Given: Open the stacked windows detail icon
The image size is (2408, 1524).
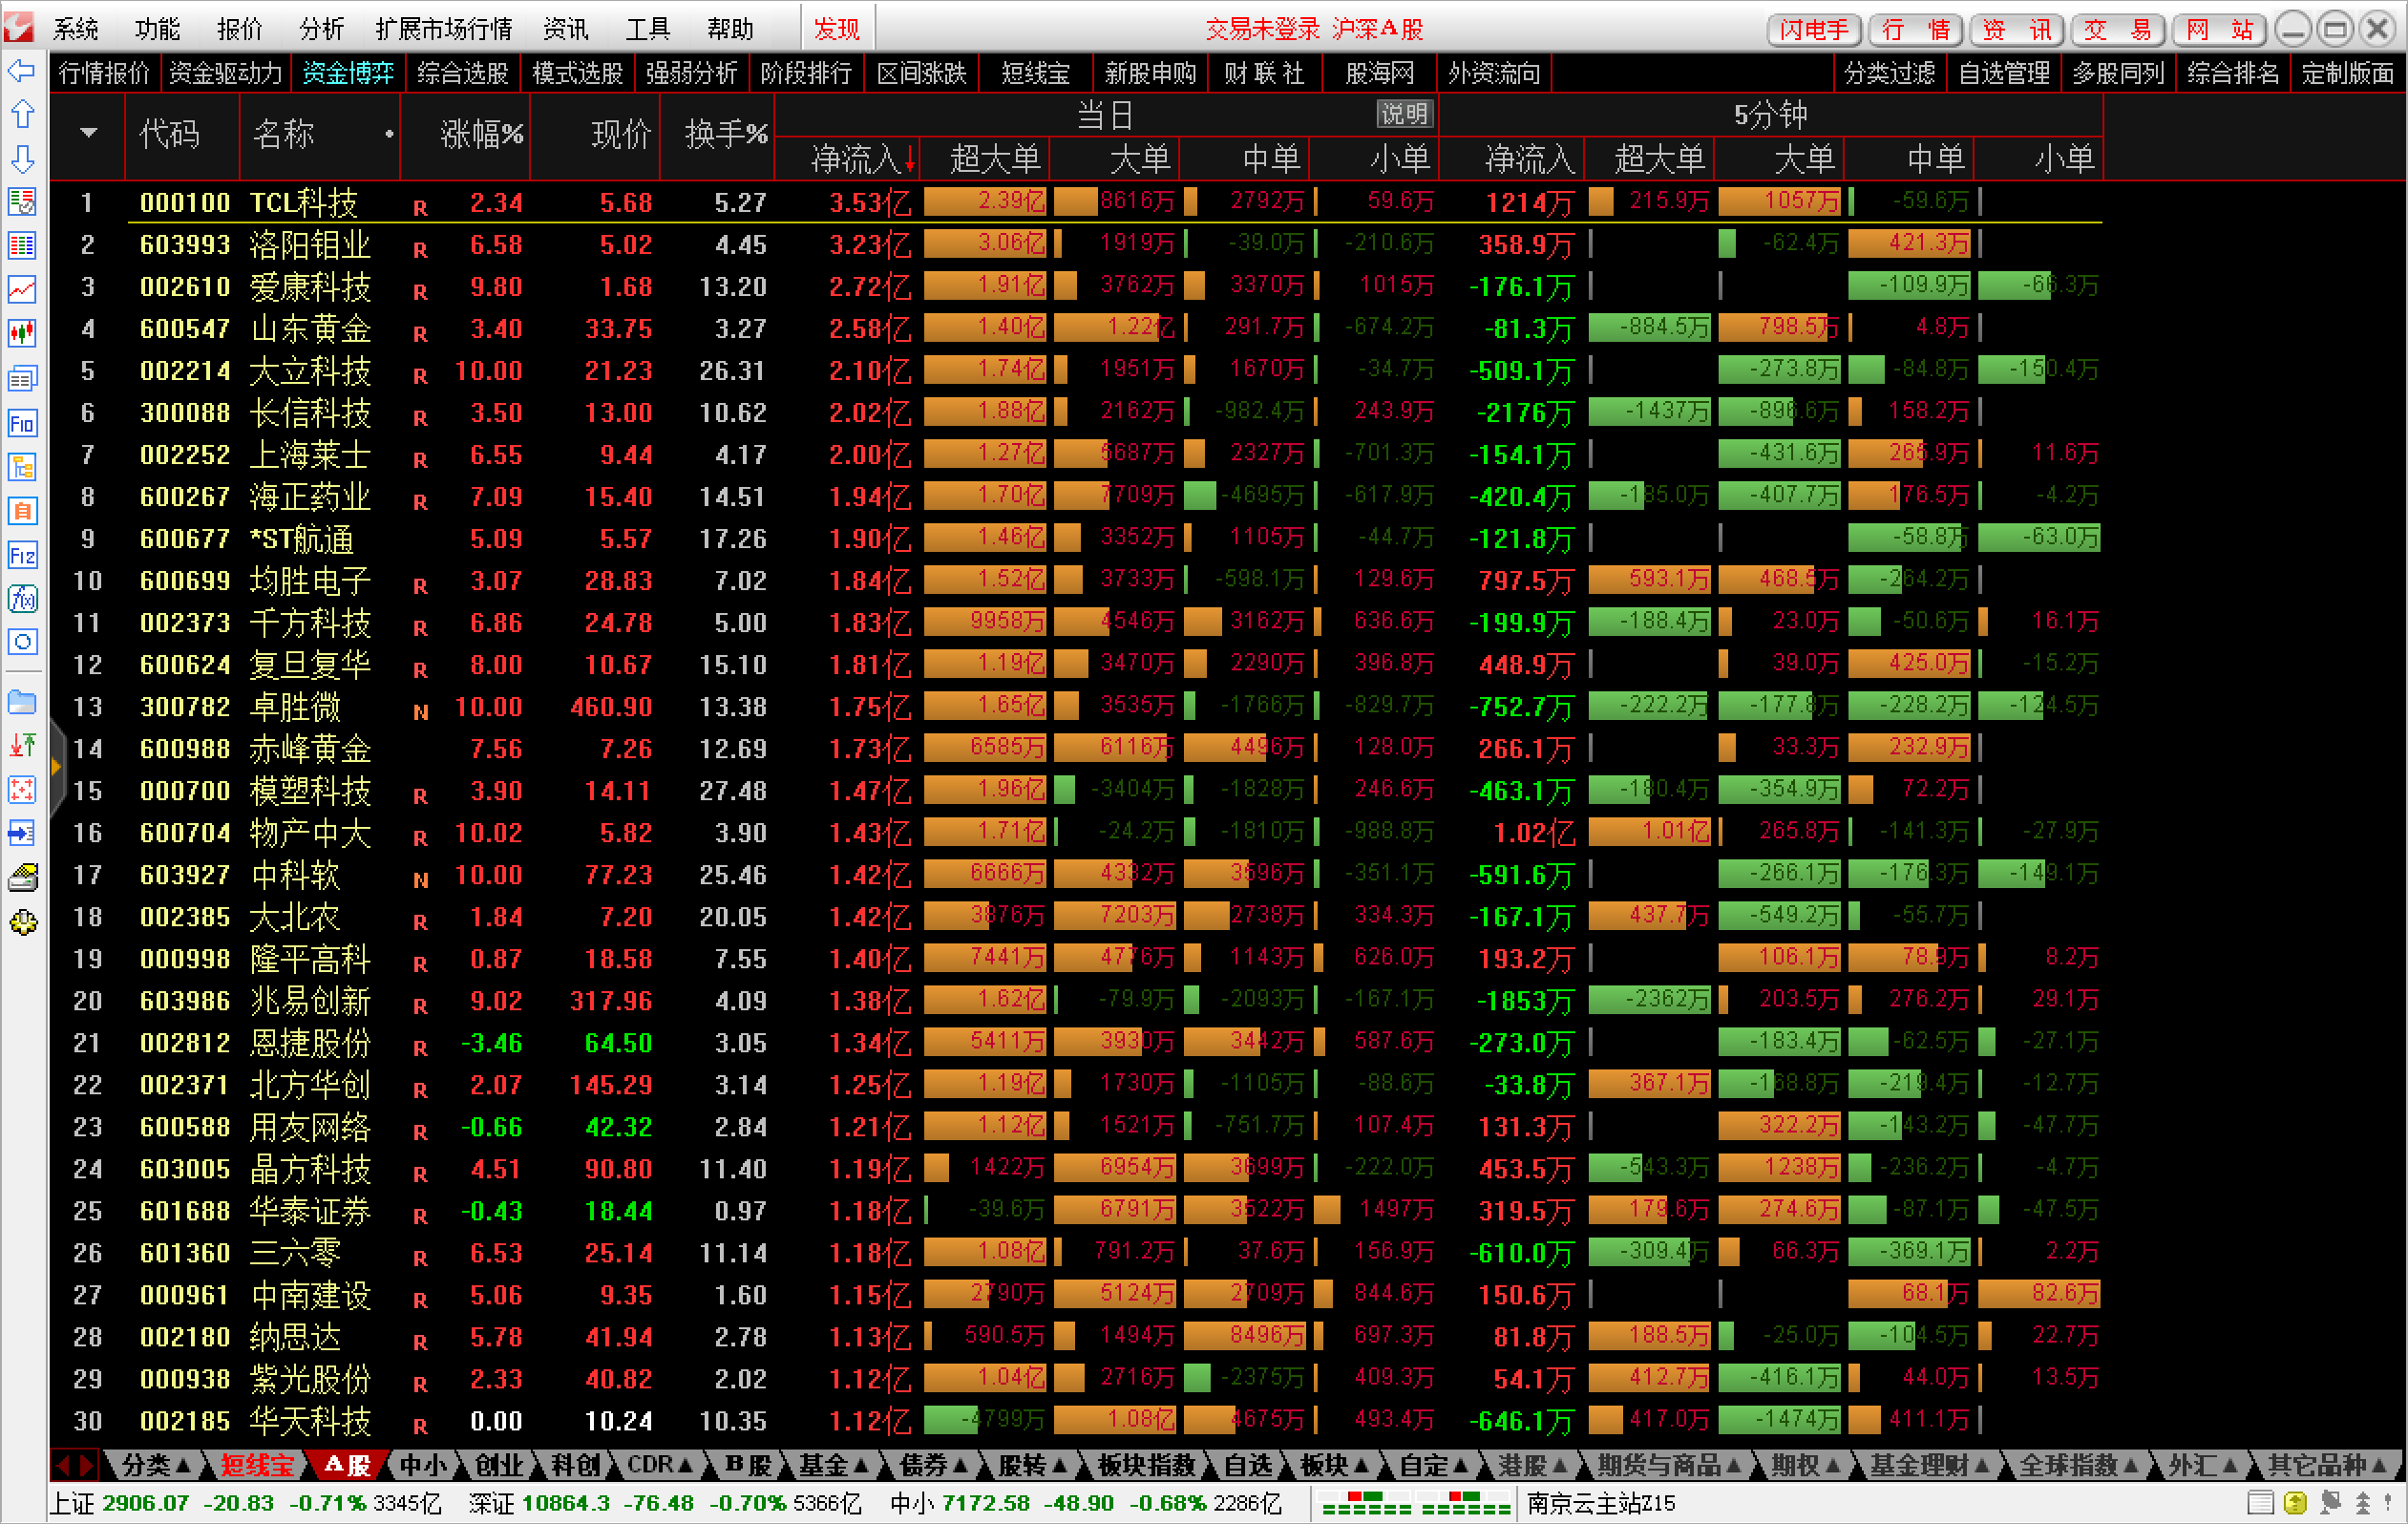Looking at the screenshot, I should tap(22, 379).
